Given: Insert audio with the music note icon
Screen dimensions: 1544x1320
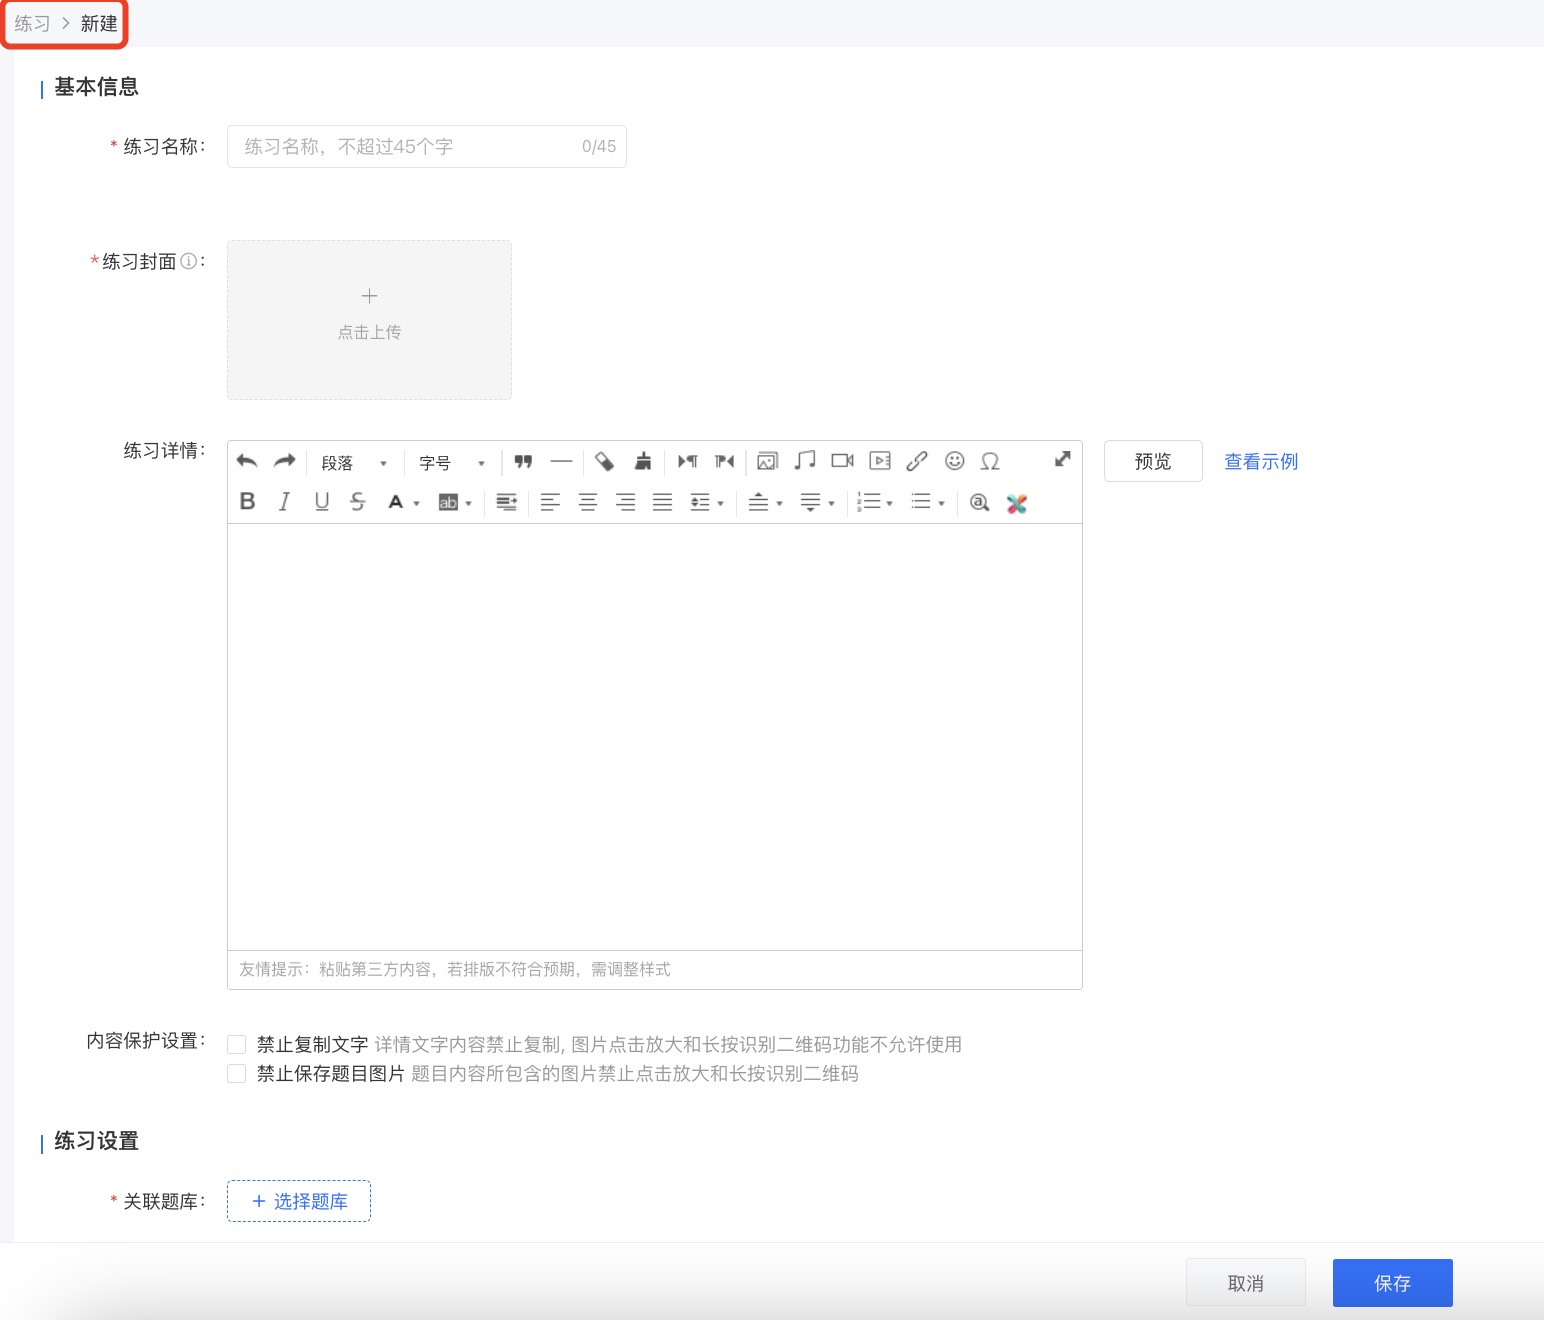Looking at the screenshot, I should pyautogui.click(x=805, y=460).
